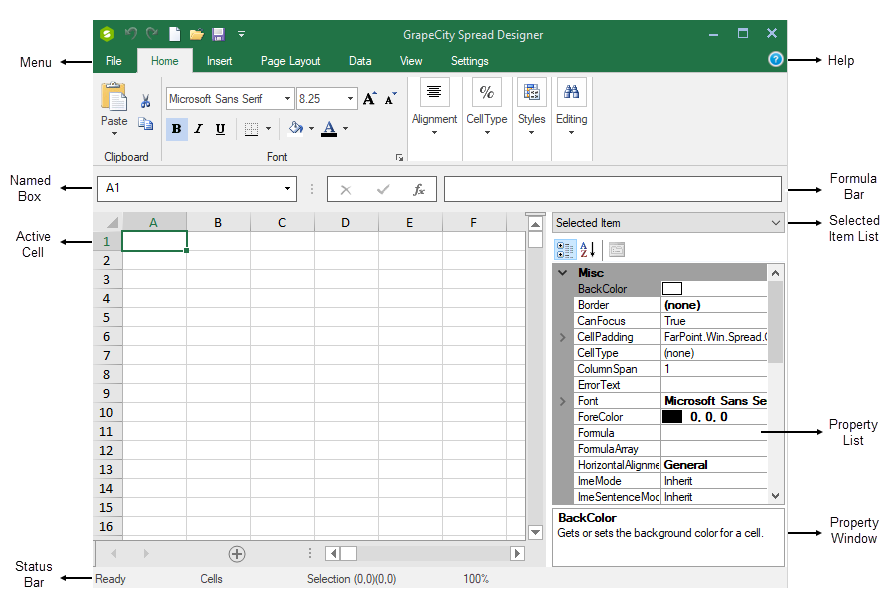The height and width of the screenshot is (608, 896).
Task: Open the Microsoft Sans Serif font dropdown
Action: (287, 99)
